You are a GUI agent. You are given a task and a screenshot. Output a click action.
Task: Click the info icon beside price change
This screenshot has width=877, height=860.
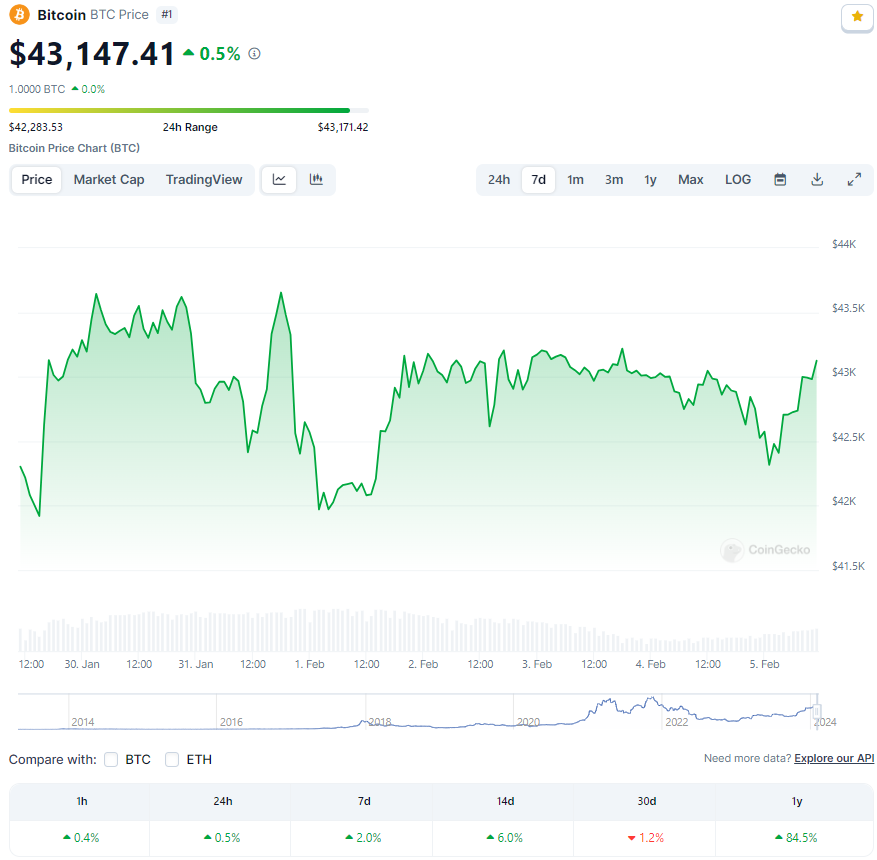click(253, 54)
